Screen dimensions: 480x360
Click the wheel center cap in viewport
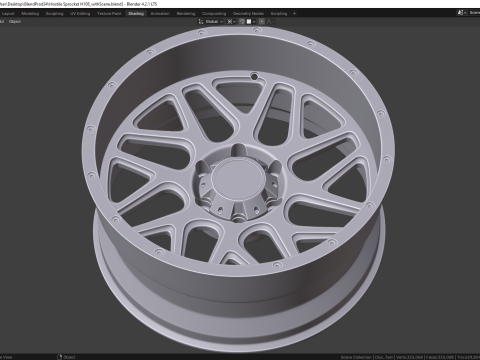(x=238, y=179)
